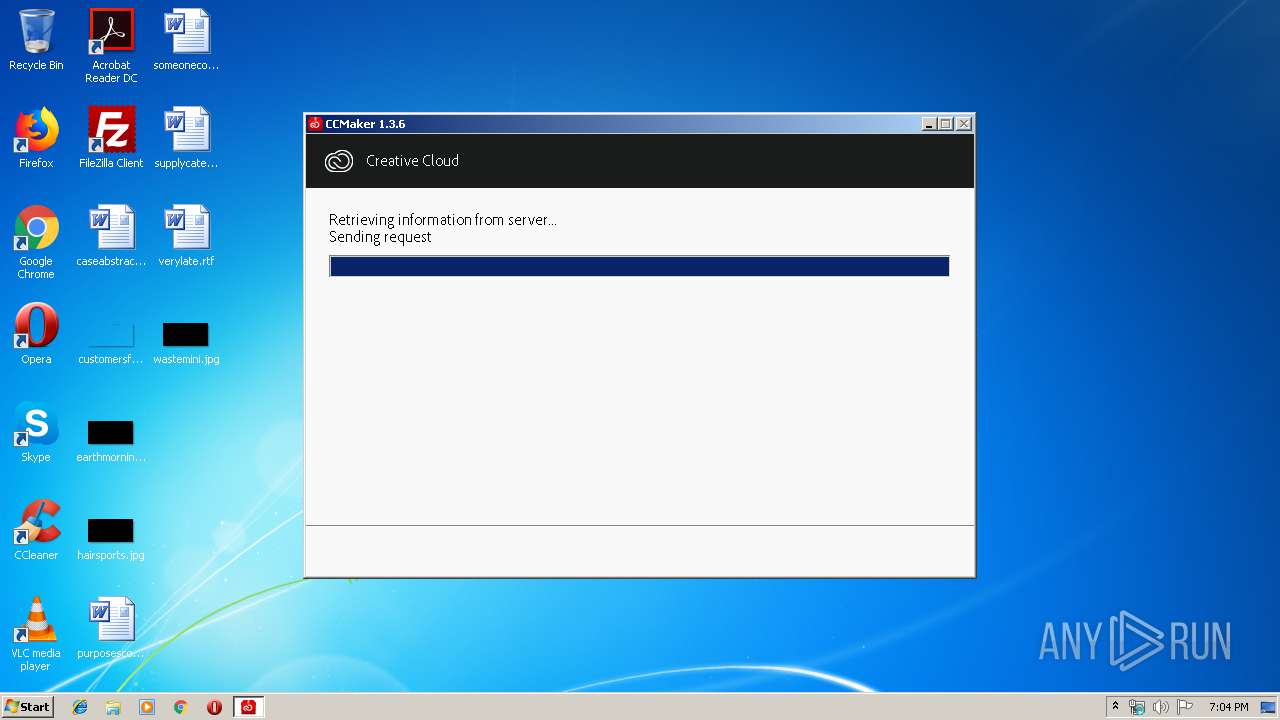Open the Opera desktop shortcut
Image resolution: width=1280 pixels, height=720 pixels.
click(36, 334)
